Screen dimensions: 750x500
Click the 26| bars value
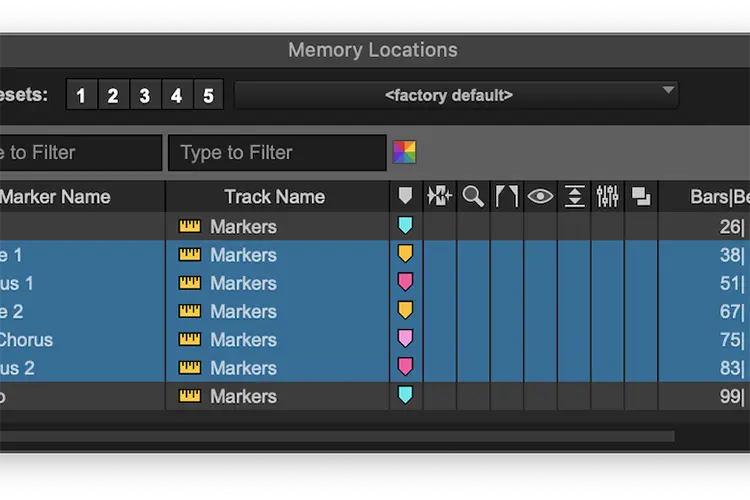click(732, 227)
